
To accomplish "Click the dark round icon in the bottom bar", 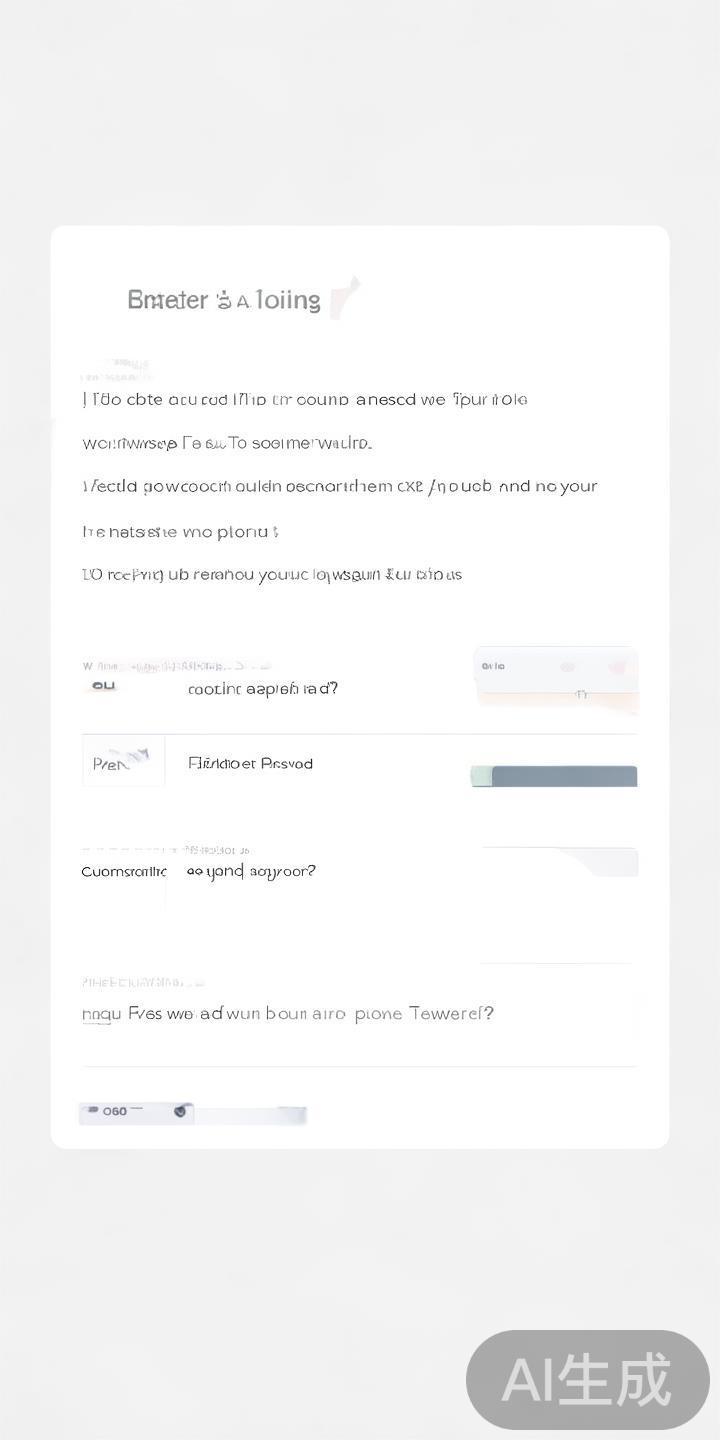I will [180, 1111].
